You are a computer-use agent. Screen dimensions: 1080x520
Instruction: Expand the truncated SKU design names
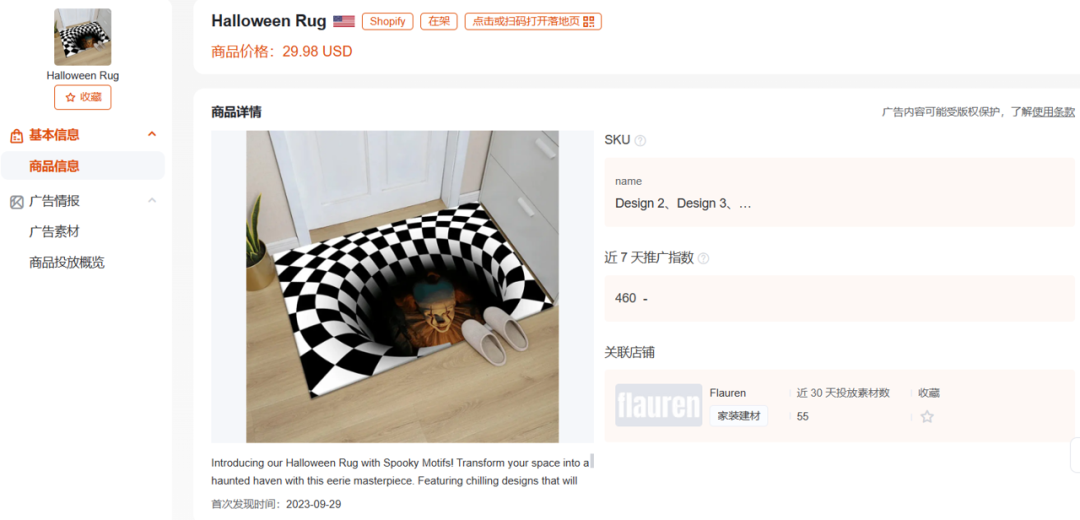coord(683,204)
